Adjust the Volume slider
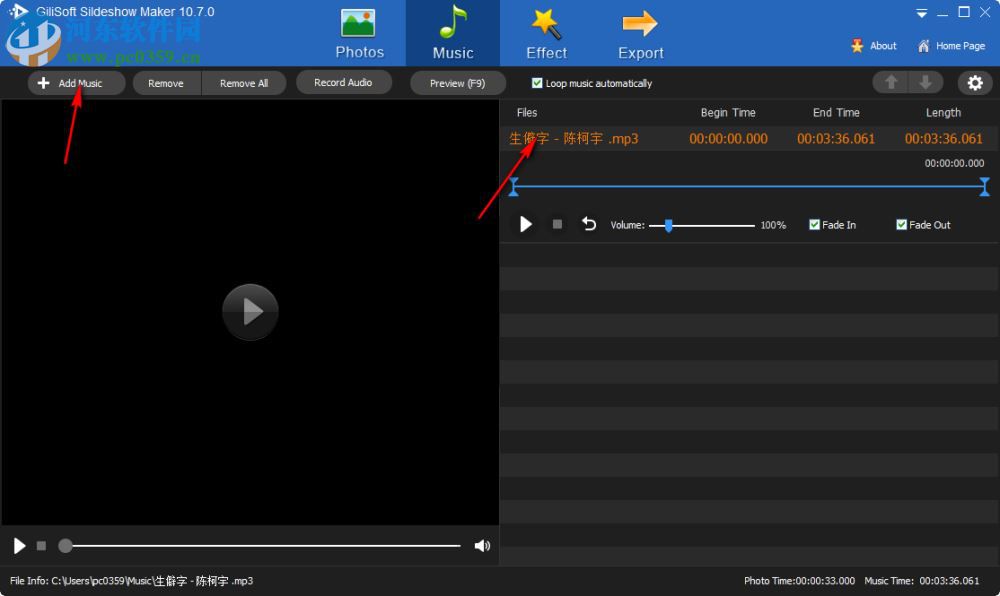The width and height of the screenshot is (1000, 596). tap(668, 225)
